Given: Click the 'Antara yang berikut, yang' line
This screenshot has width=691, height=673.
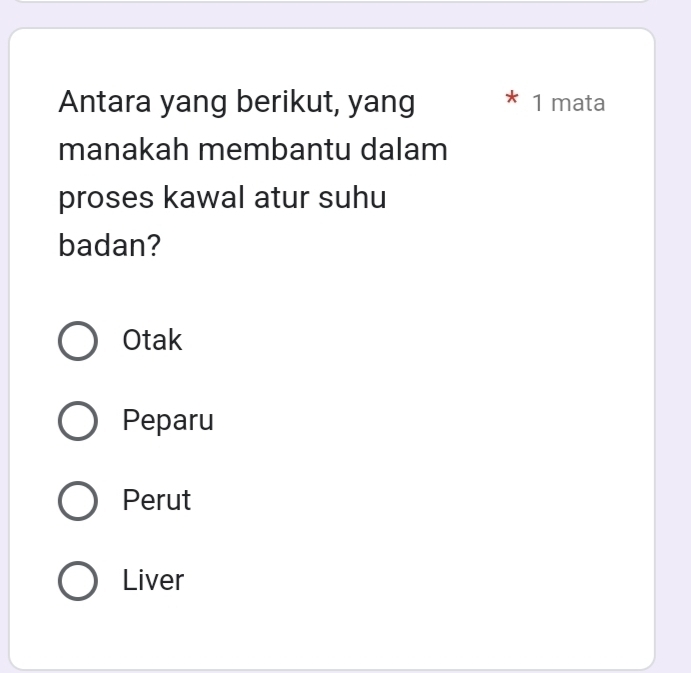Looking at the screenshot, I should click(x=238, y=102).
